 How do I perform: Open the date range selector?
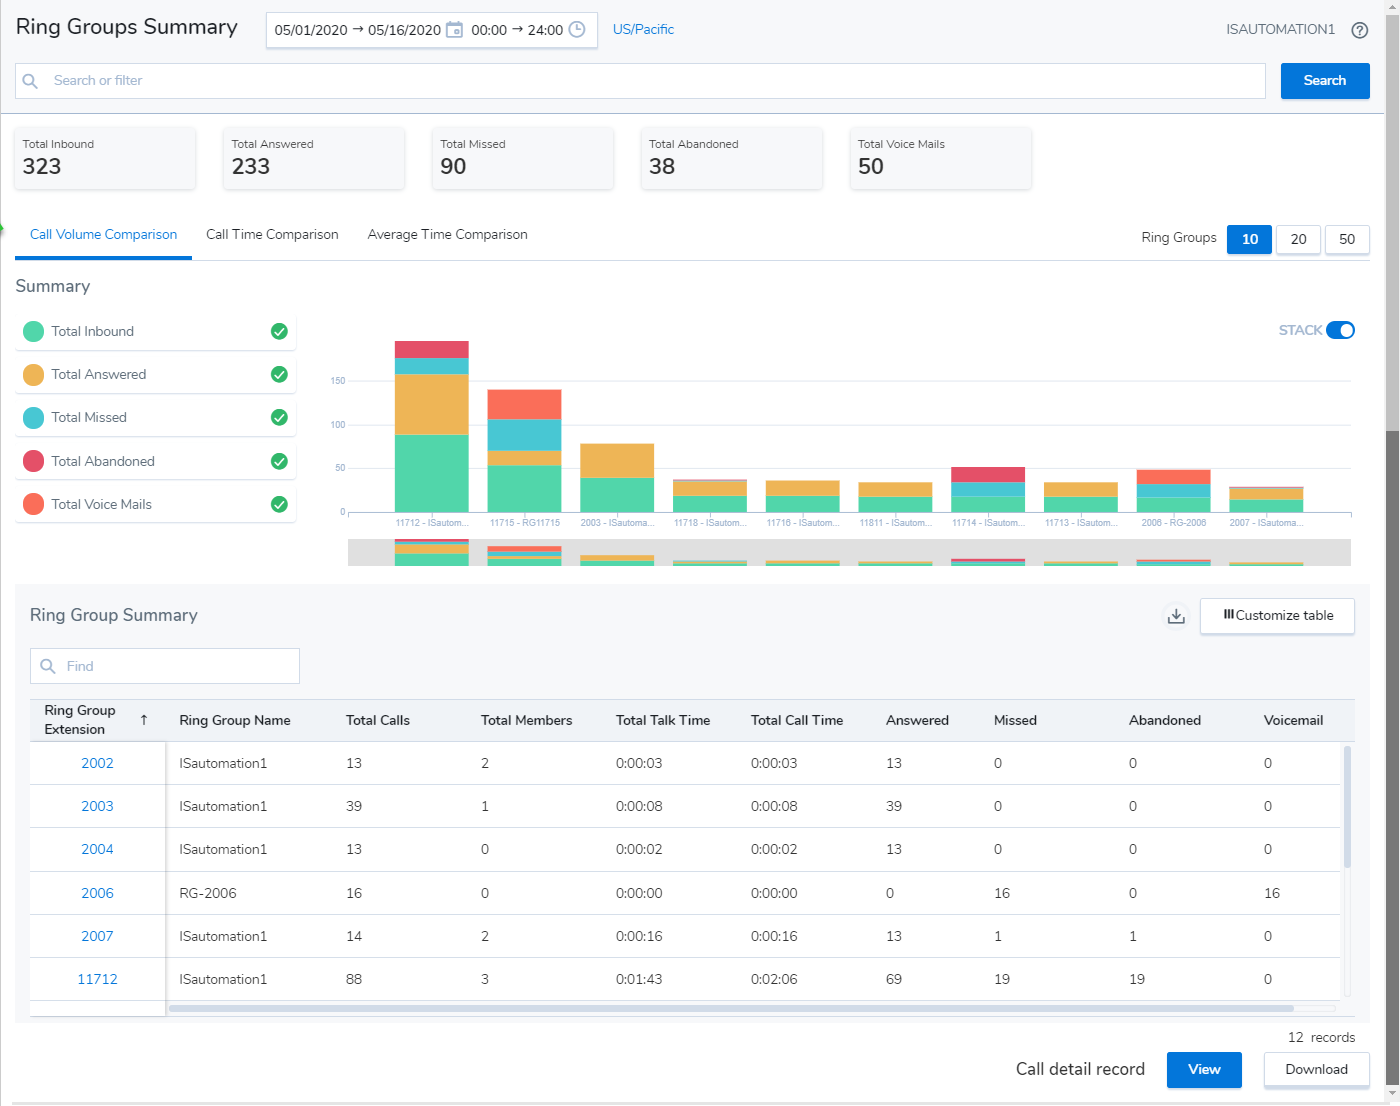(355, 29)
